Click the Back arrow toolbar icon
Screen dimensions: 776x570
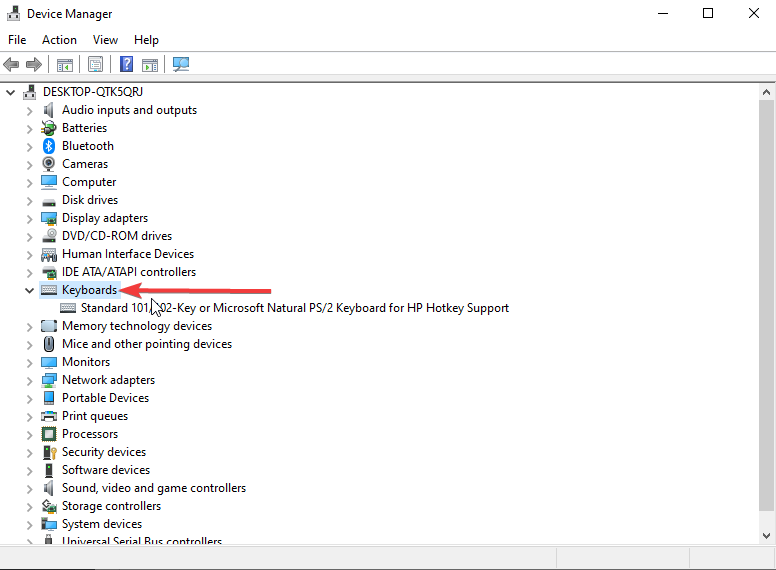[11, 64]
